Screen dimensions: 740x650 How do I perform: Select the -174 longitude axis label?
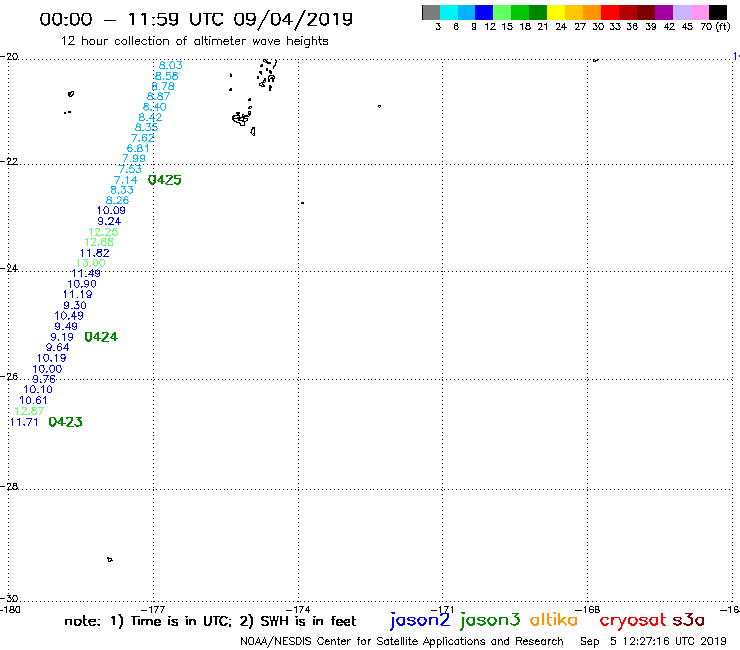[x=298, y=610]
